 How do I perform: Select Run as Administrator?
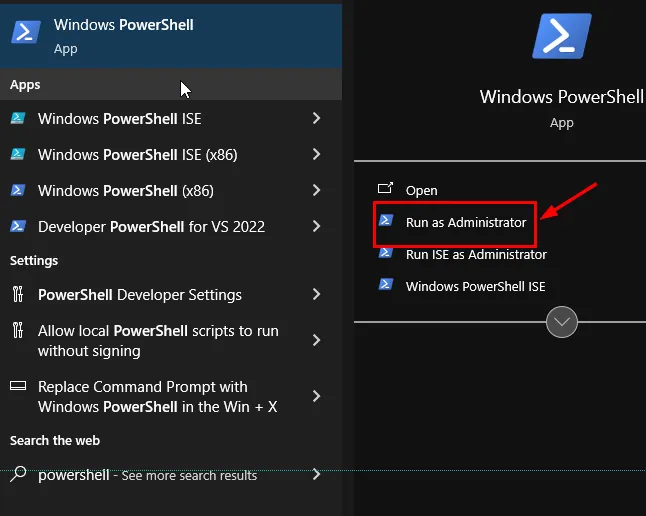pos(465,222)
